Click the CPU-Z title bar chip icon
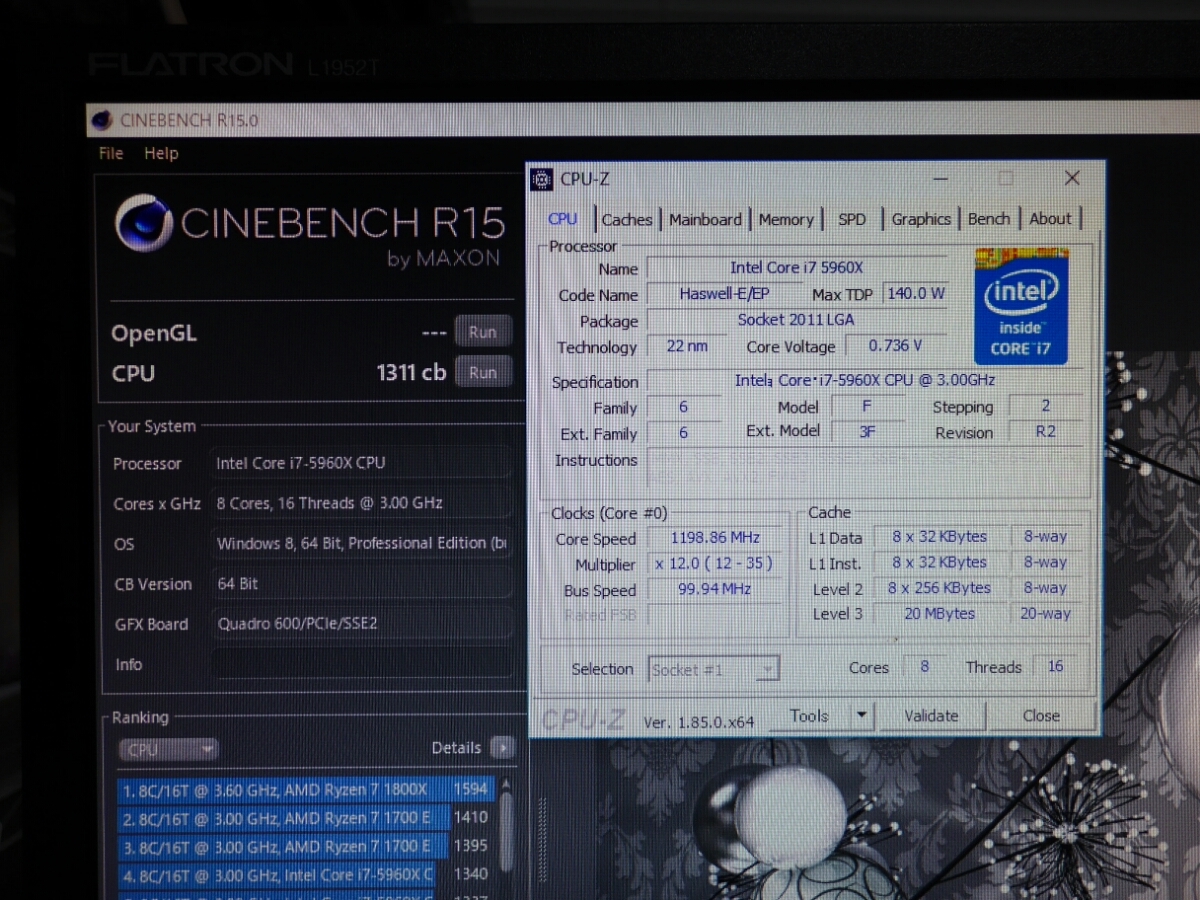Image resolution: width=1200 pixels, height=900 pixels. point(541,179)
